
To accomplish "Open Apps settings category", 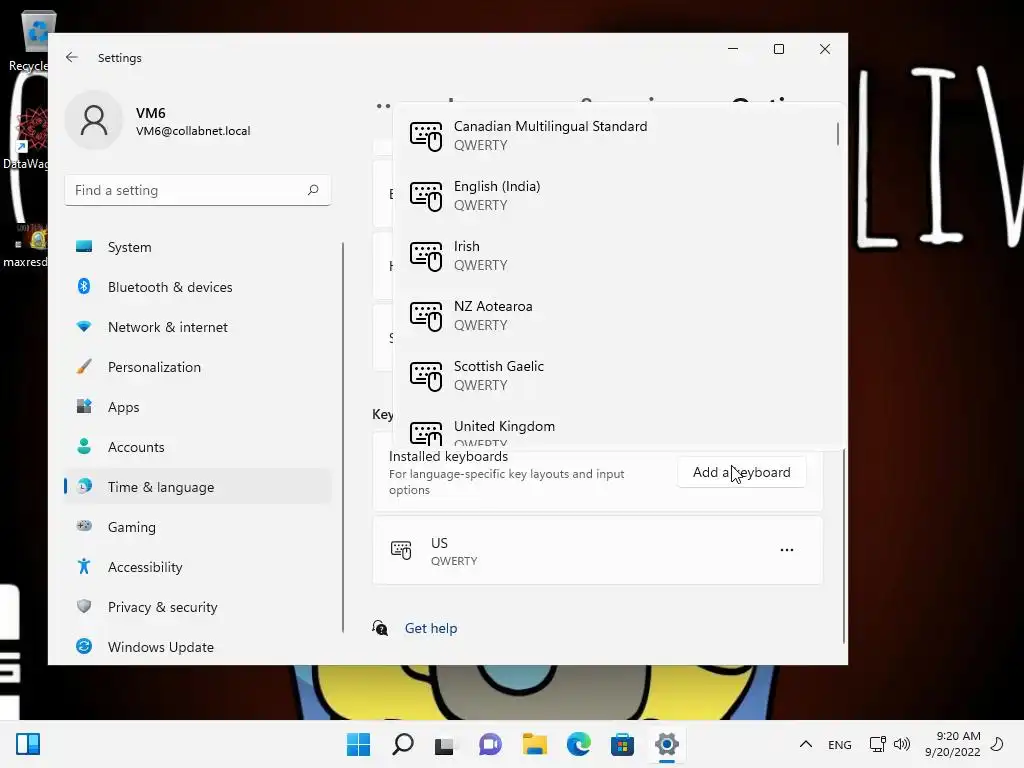I will [198, 407].
